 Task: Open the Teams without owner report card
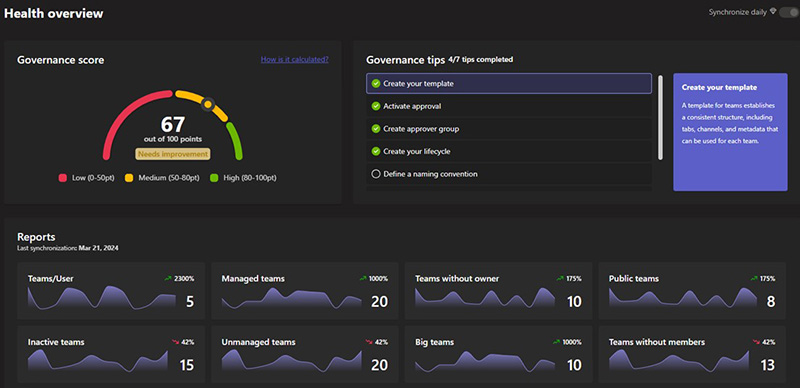pos(499,291)
